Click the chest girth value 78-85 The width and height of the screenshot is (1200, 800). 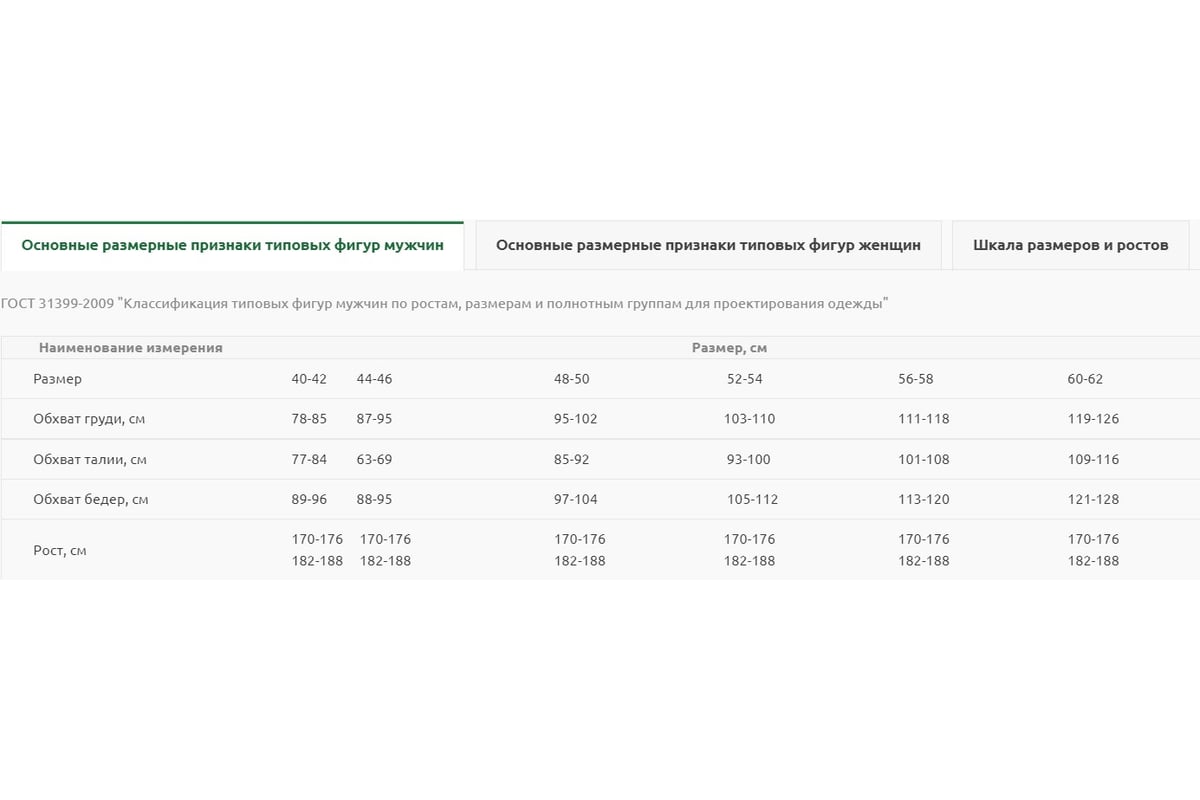pos(309,419)
